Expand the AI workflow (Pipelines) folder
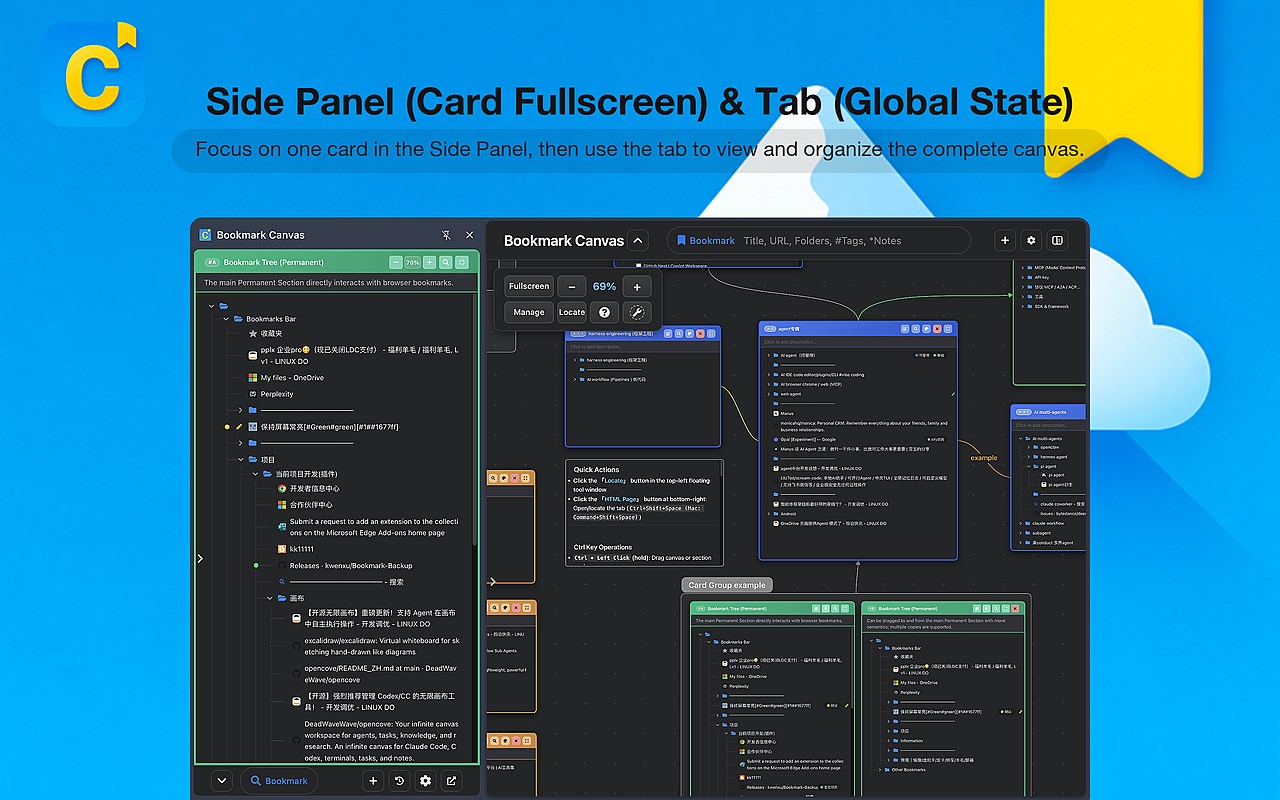 click(x=575, y=380)
